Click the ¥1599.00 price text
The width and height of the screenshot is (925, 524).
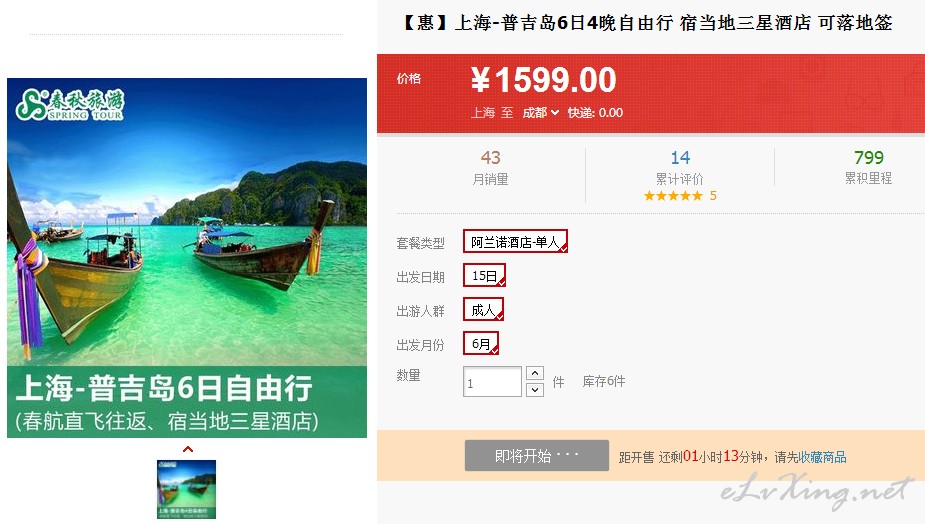click(x=543, y=80)
